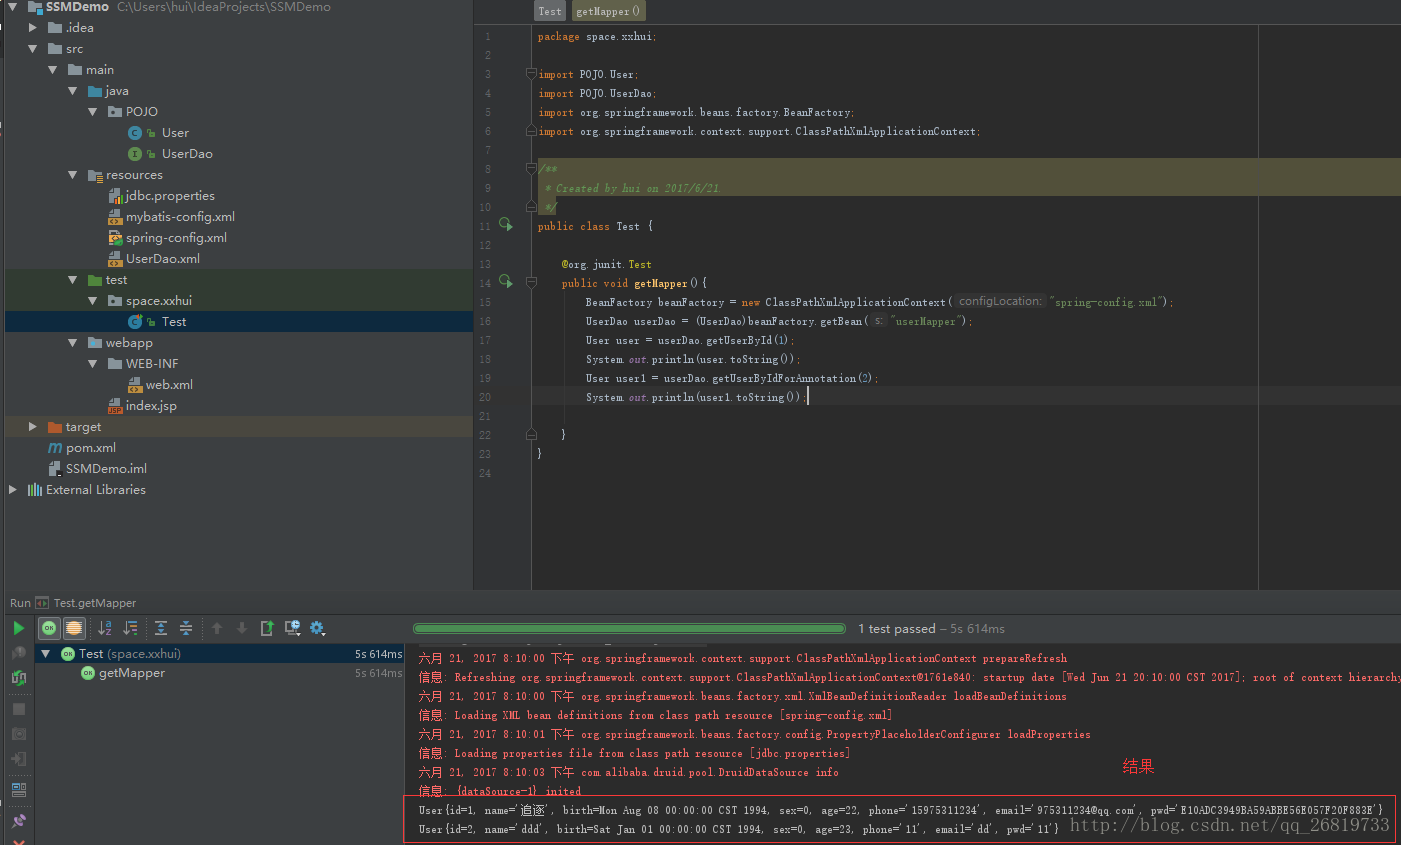
Task: Click the blog.csdn.net link text
Action: (x=1230, y=825)
